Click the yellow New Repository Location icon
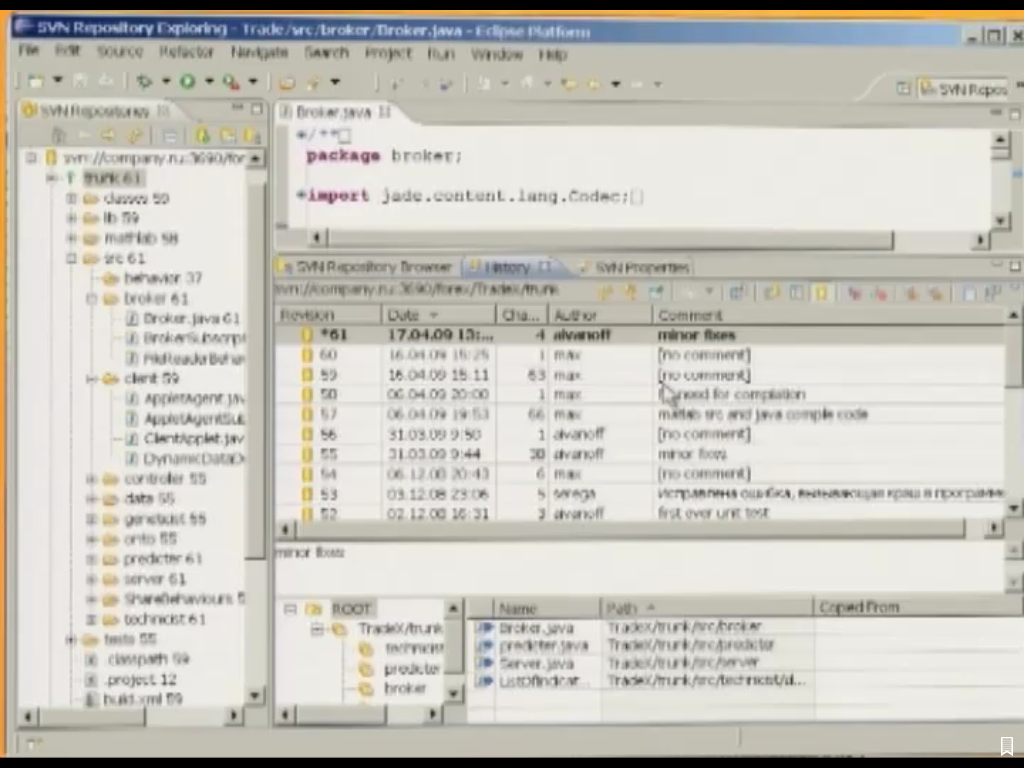The height and width of the screenshot is (768, 1024). pos(203,135)
